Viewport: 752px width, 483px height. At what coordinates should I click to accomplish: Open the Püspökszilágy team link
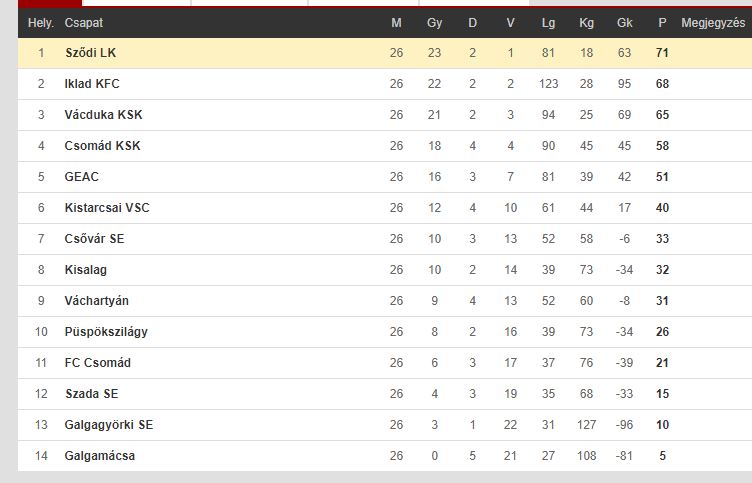click(x=106, y=332)
